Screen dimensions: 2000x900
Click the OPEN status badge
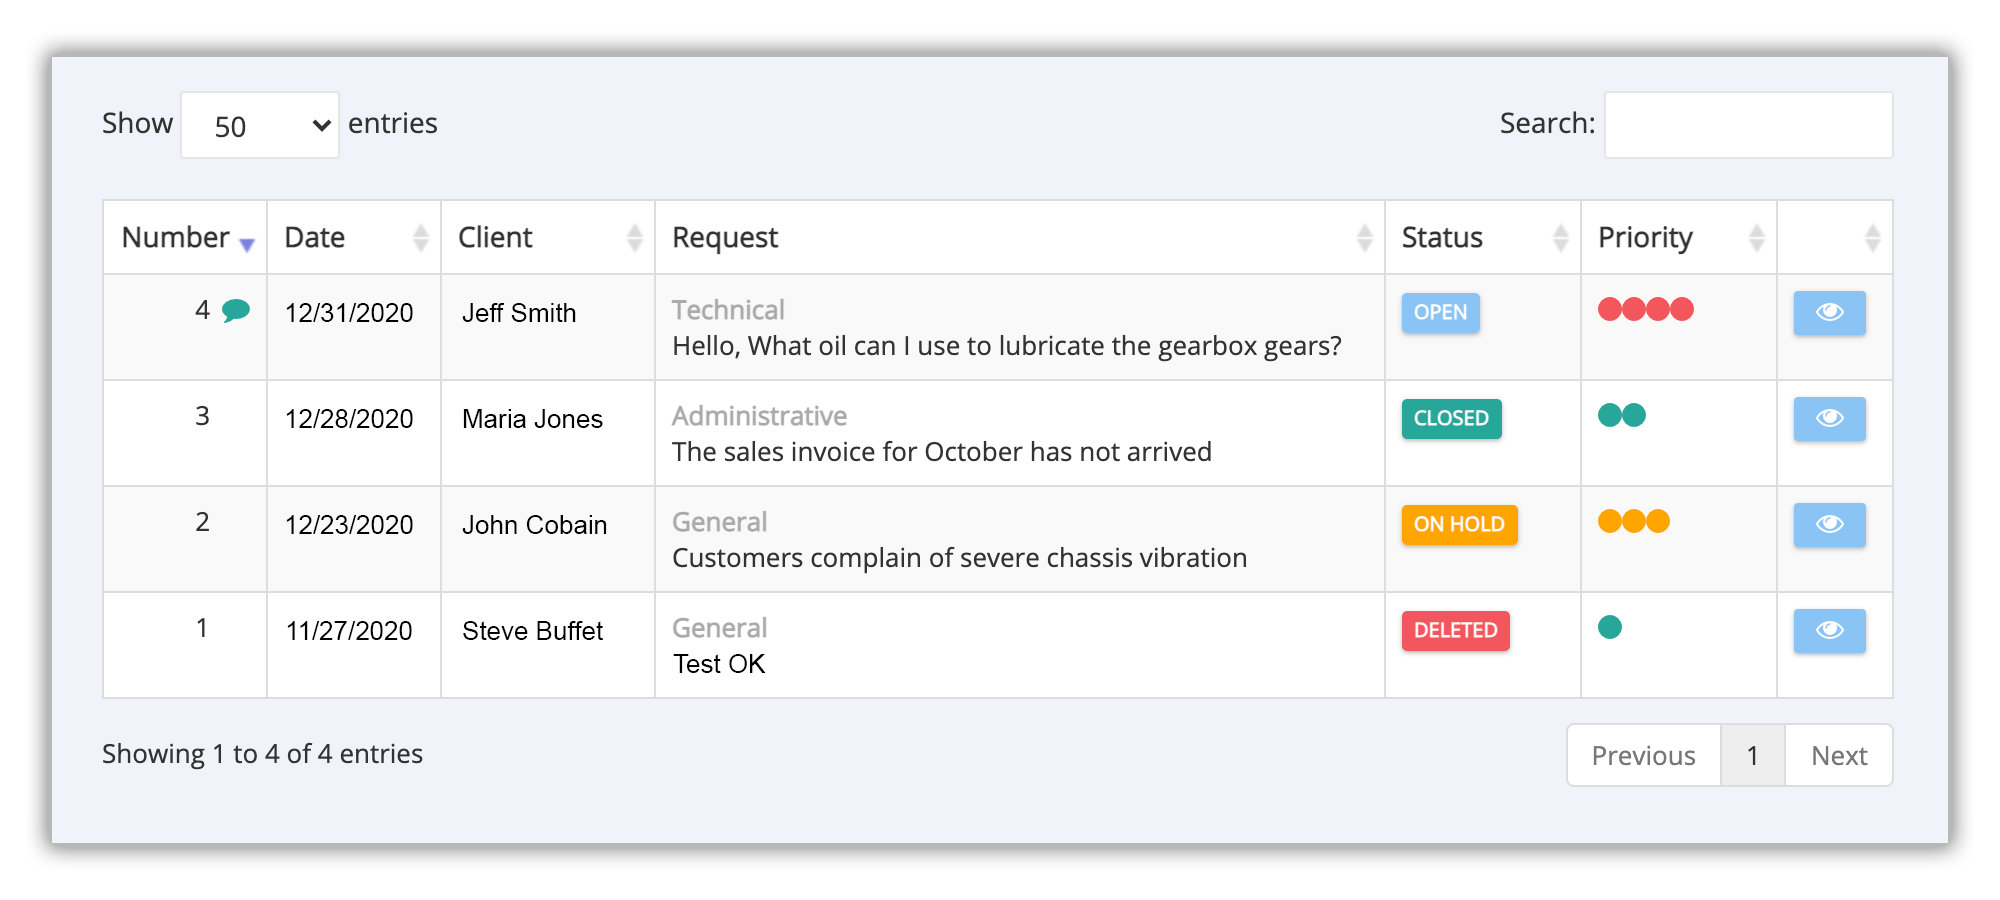click(x=1440, y=313)
